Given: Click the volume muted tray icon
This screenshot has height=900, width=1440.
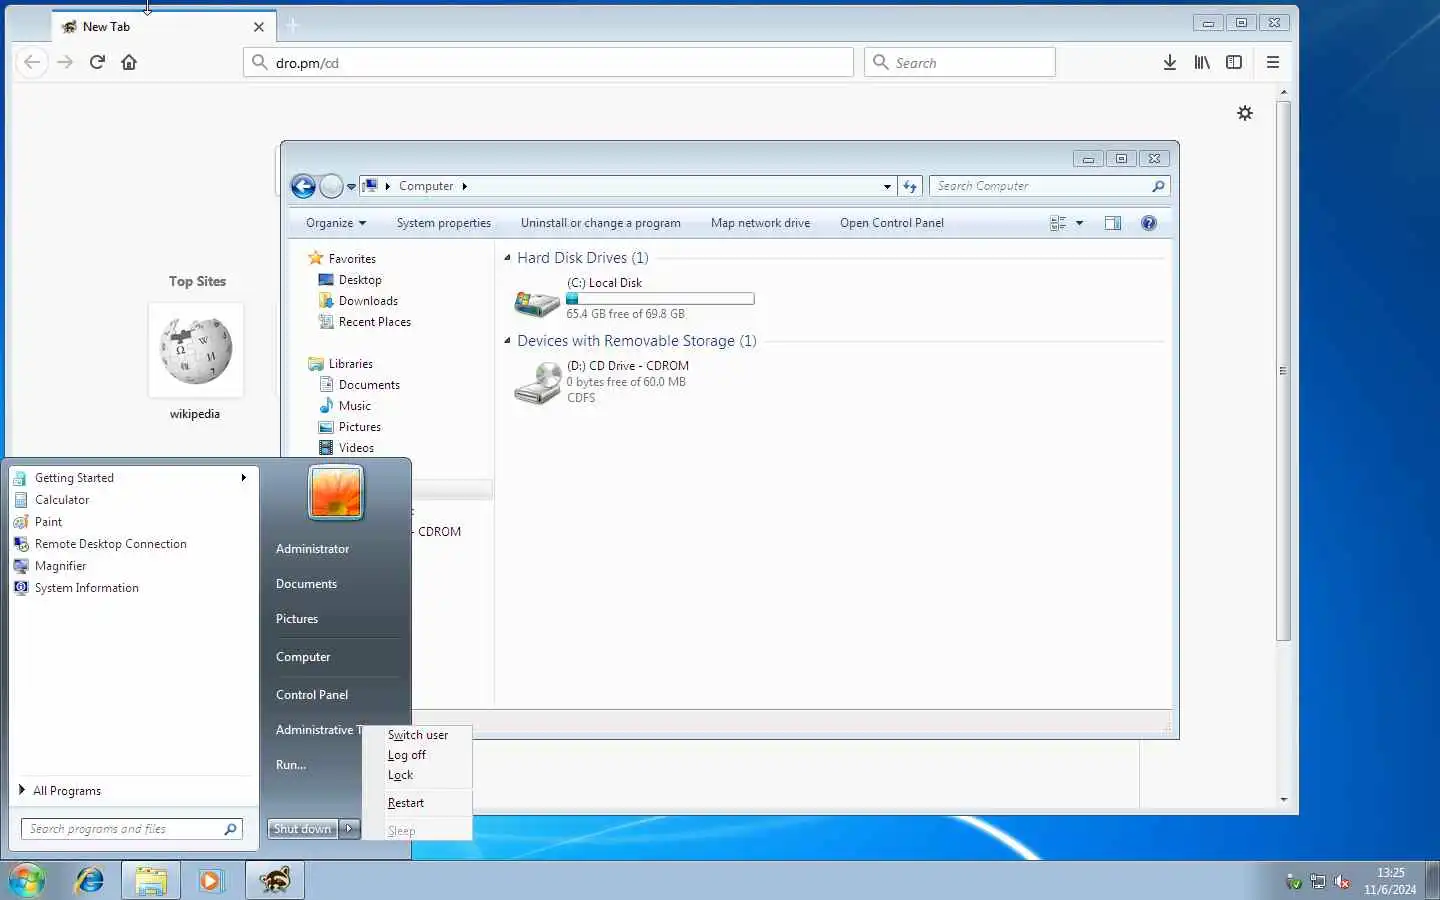Looking at the screenshot, I should [1342, 881].
